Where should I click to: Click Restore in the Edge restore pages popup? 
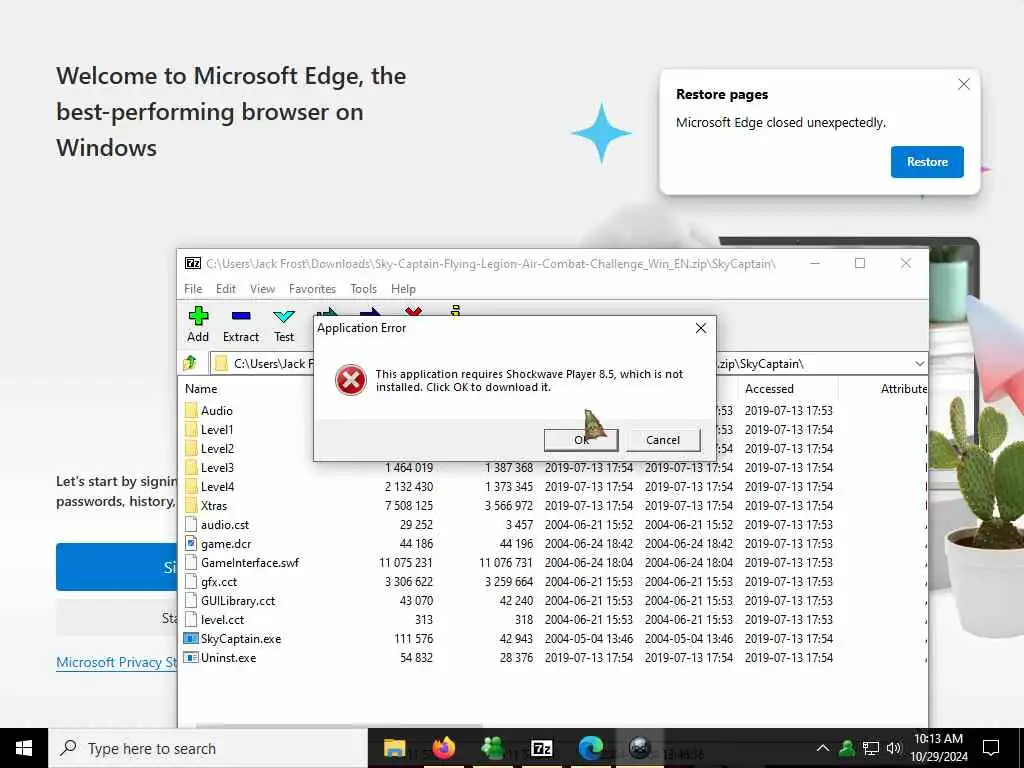(927, 161)
